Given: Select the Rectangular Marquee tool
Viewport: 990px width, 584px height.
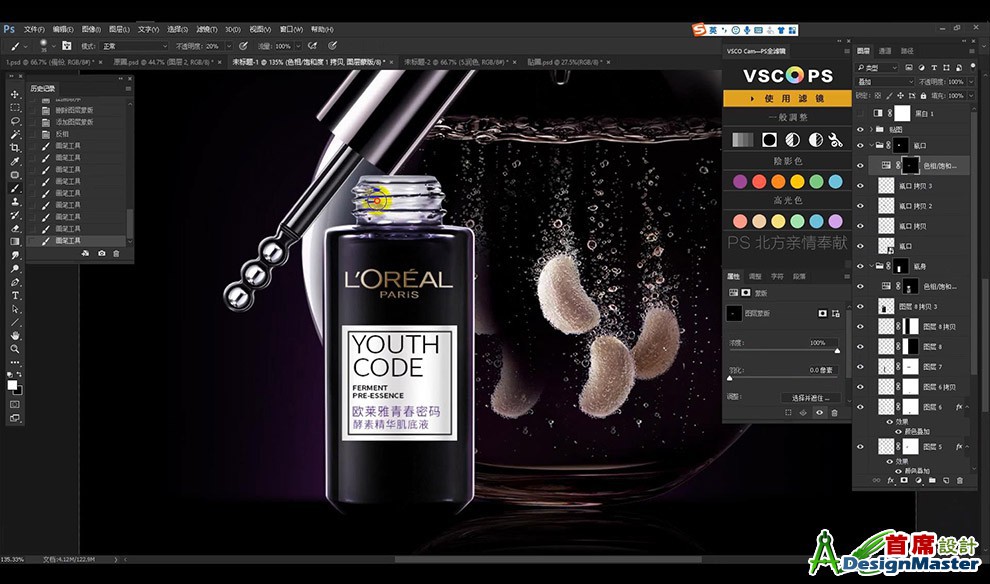Looking at the screenshot, I should [15, 107].
